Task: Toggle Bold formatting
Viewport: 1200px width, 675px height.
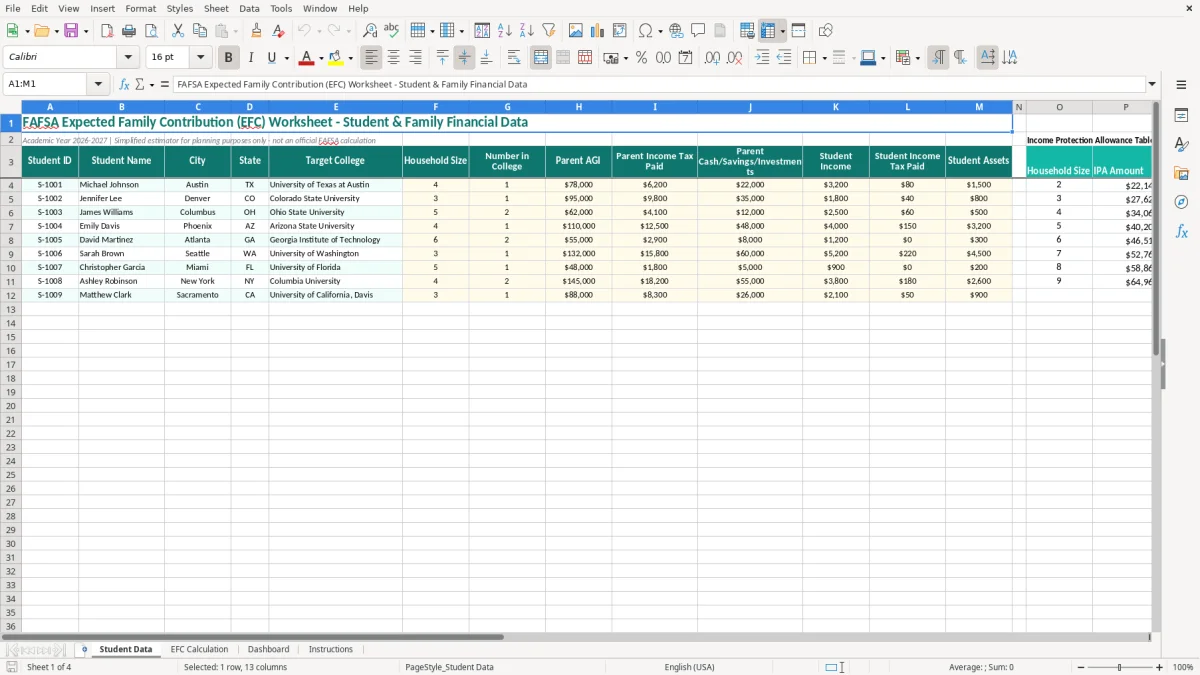Action: click(x=228, y=58)
